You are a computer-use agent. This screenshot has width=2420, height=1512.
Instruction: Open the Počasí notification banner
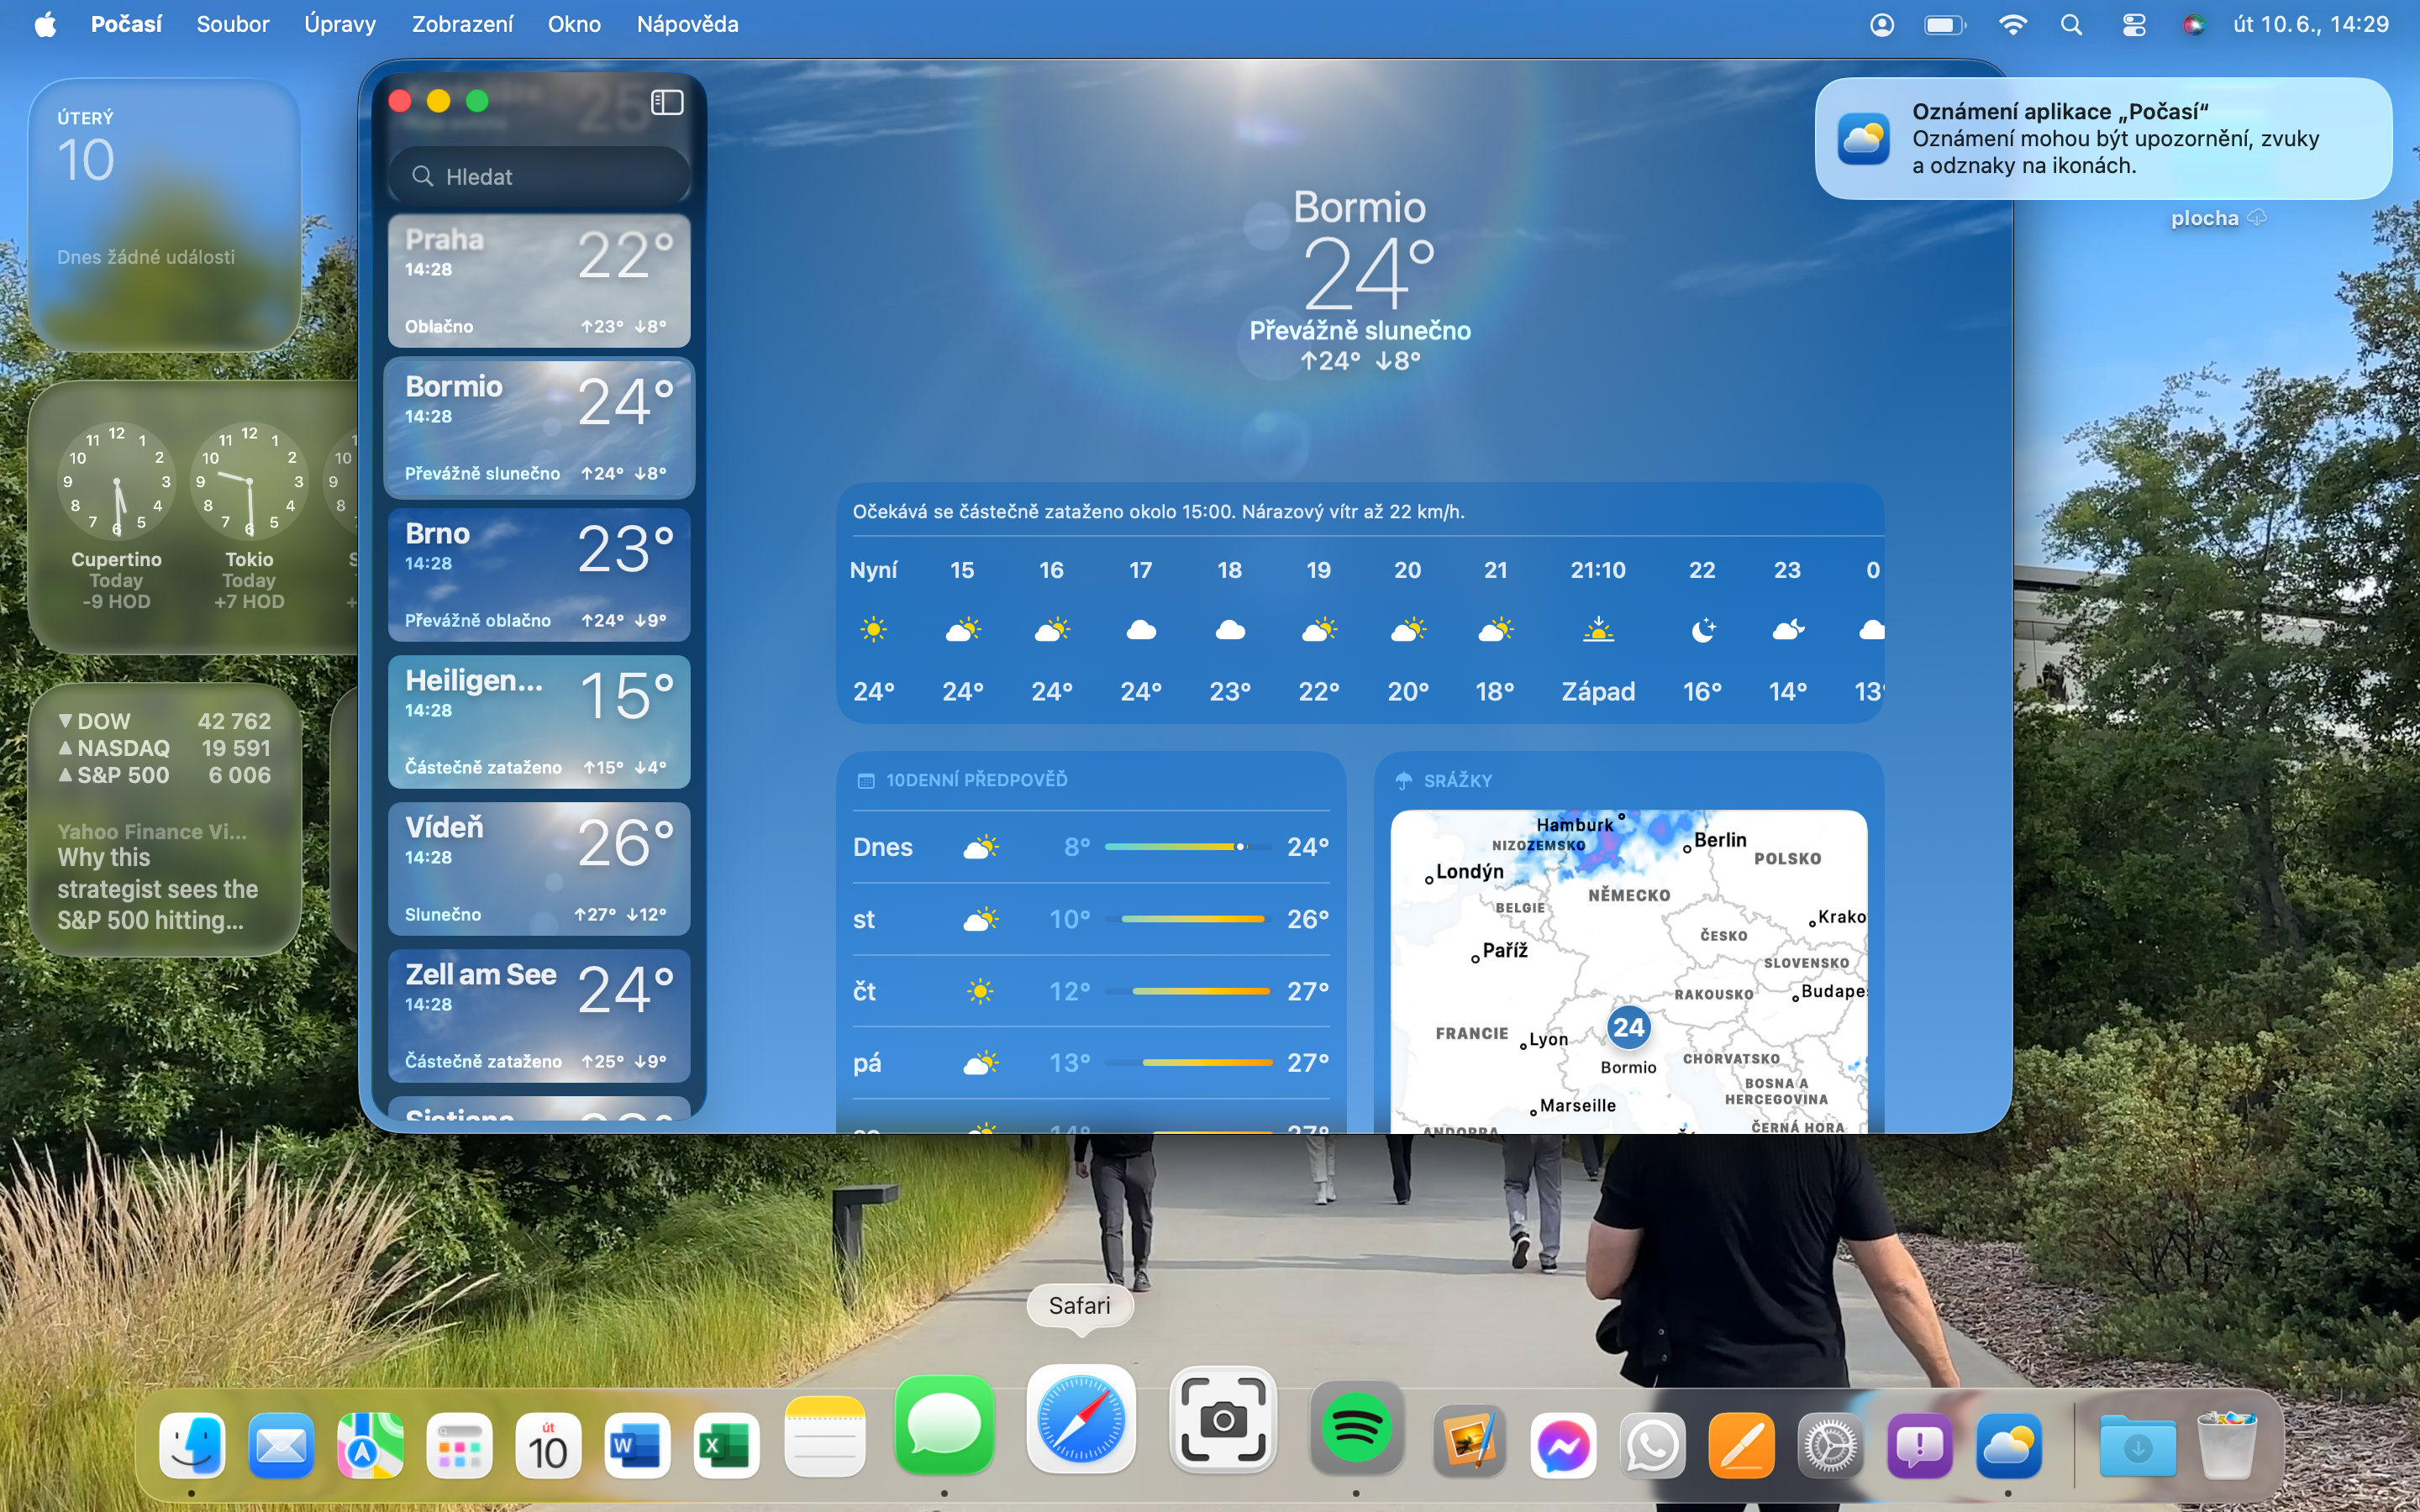click(2103, 139)
